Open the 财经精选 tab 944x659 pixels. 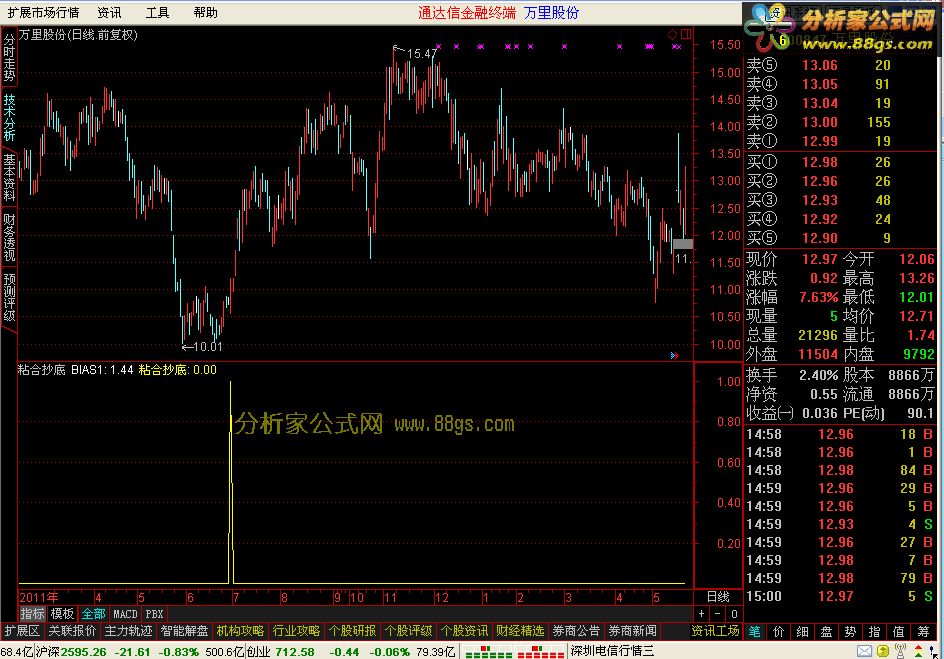520,631
